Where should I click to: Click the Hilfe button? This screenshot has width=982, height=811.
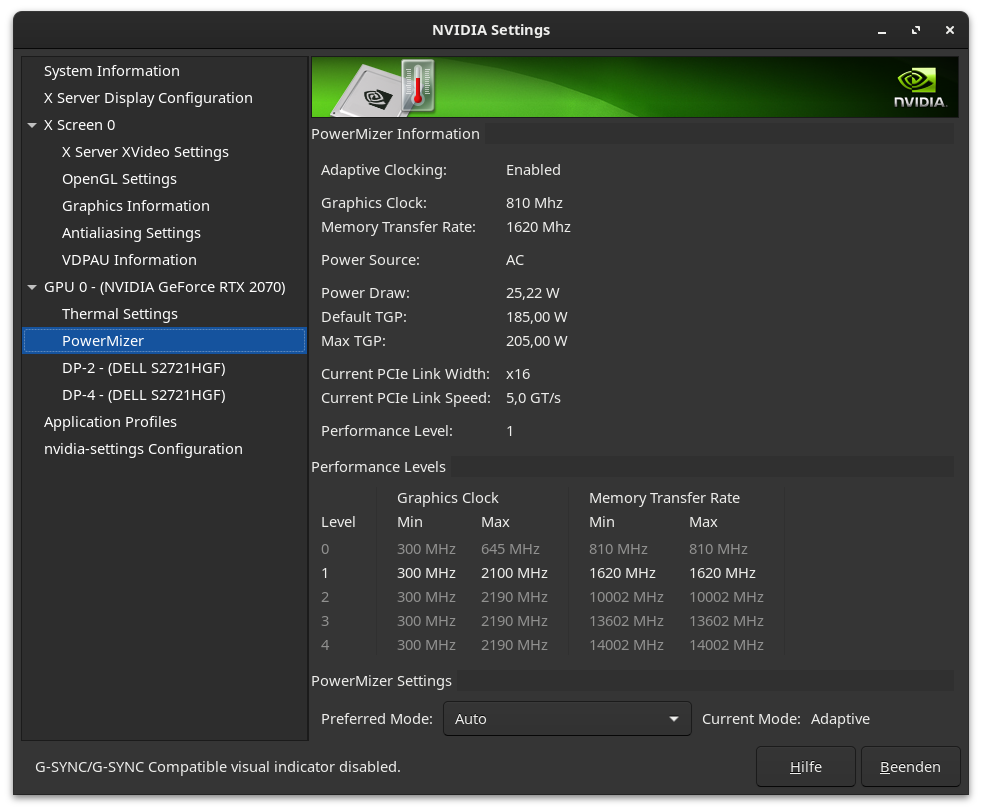[x=805, y=767]
